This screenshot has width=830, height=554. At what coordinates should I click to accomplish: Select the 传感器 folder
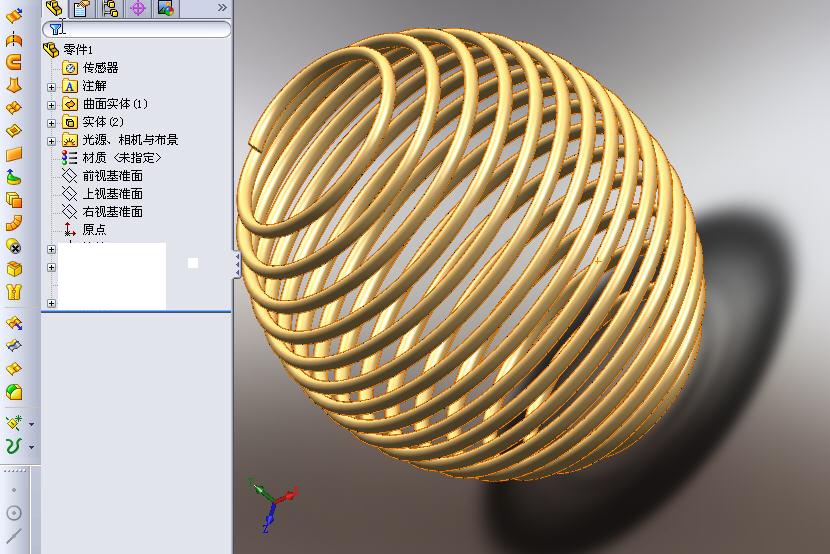click(90, 68)
